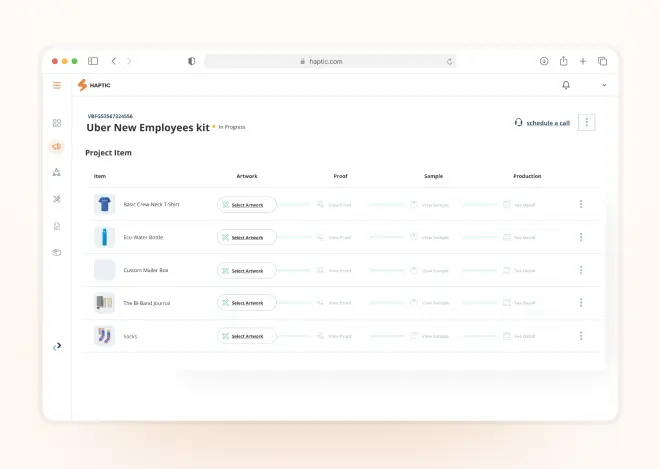Image resolution: width=660 pixels, height=469 pixels.
Task: Open a new browser tab
Action: 583,61
